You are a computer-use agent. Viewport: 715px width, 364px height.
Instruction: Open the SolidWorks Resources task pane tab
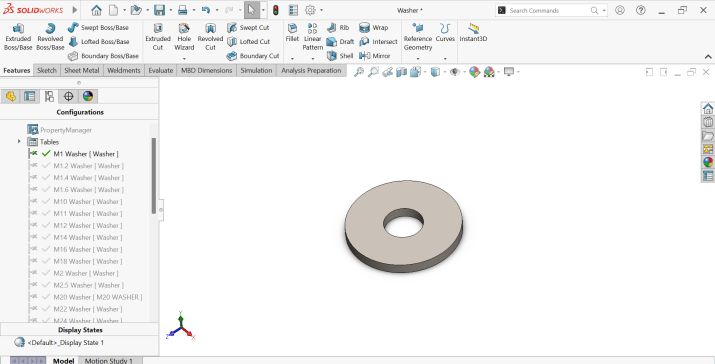coord(708,109)
